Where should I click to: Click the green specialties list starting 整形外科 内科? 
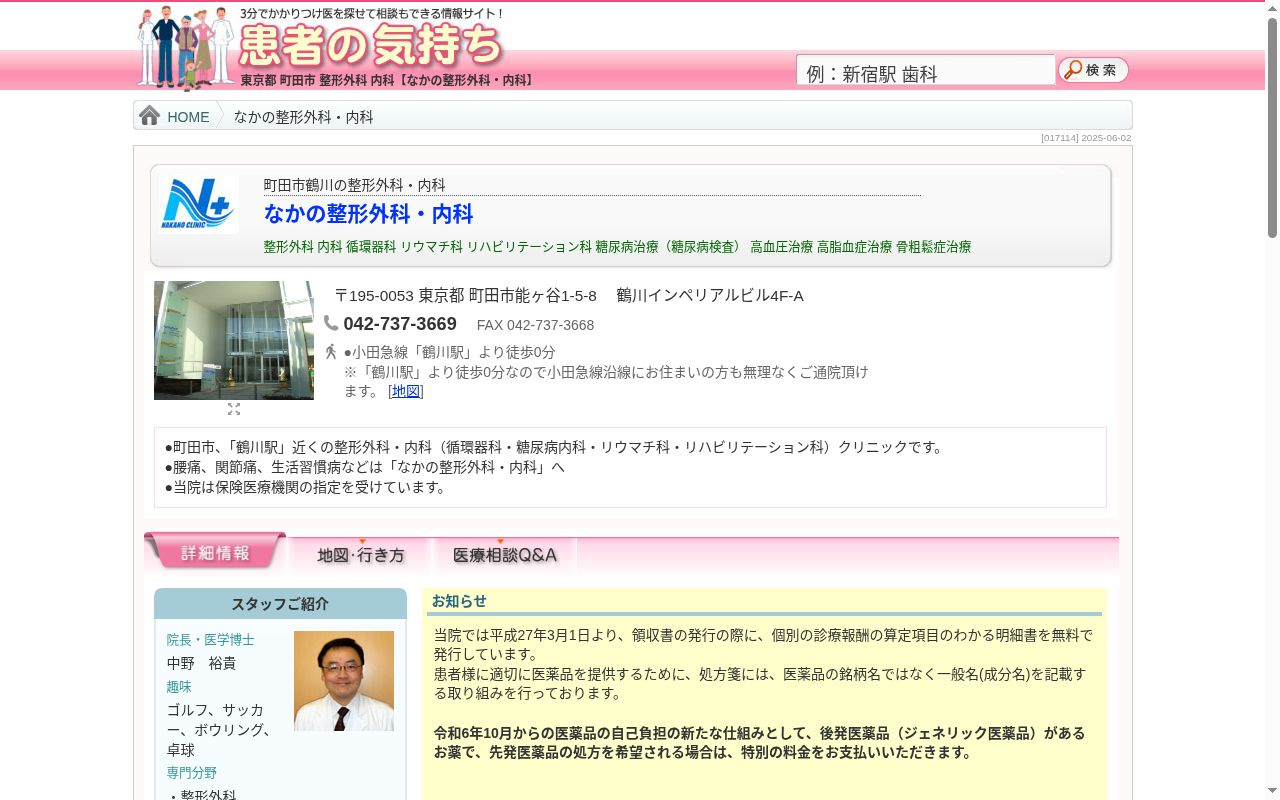pyautogui.click(x=617, y=246)
